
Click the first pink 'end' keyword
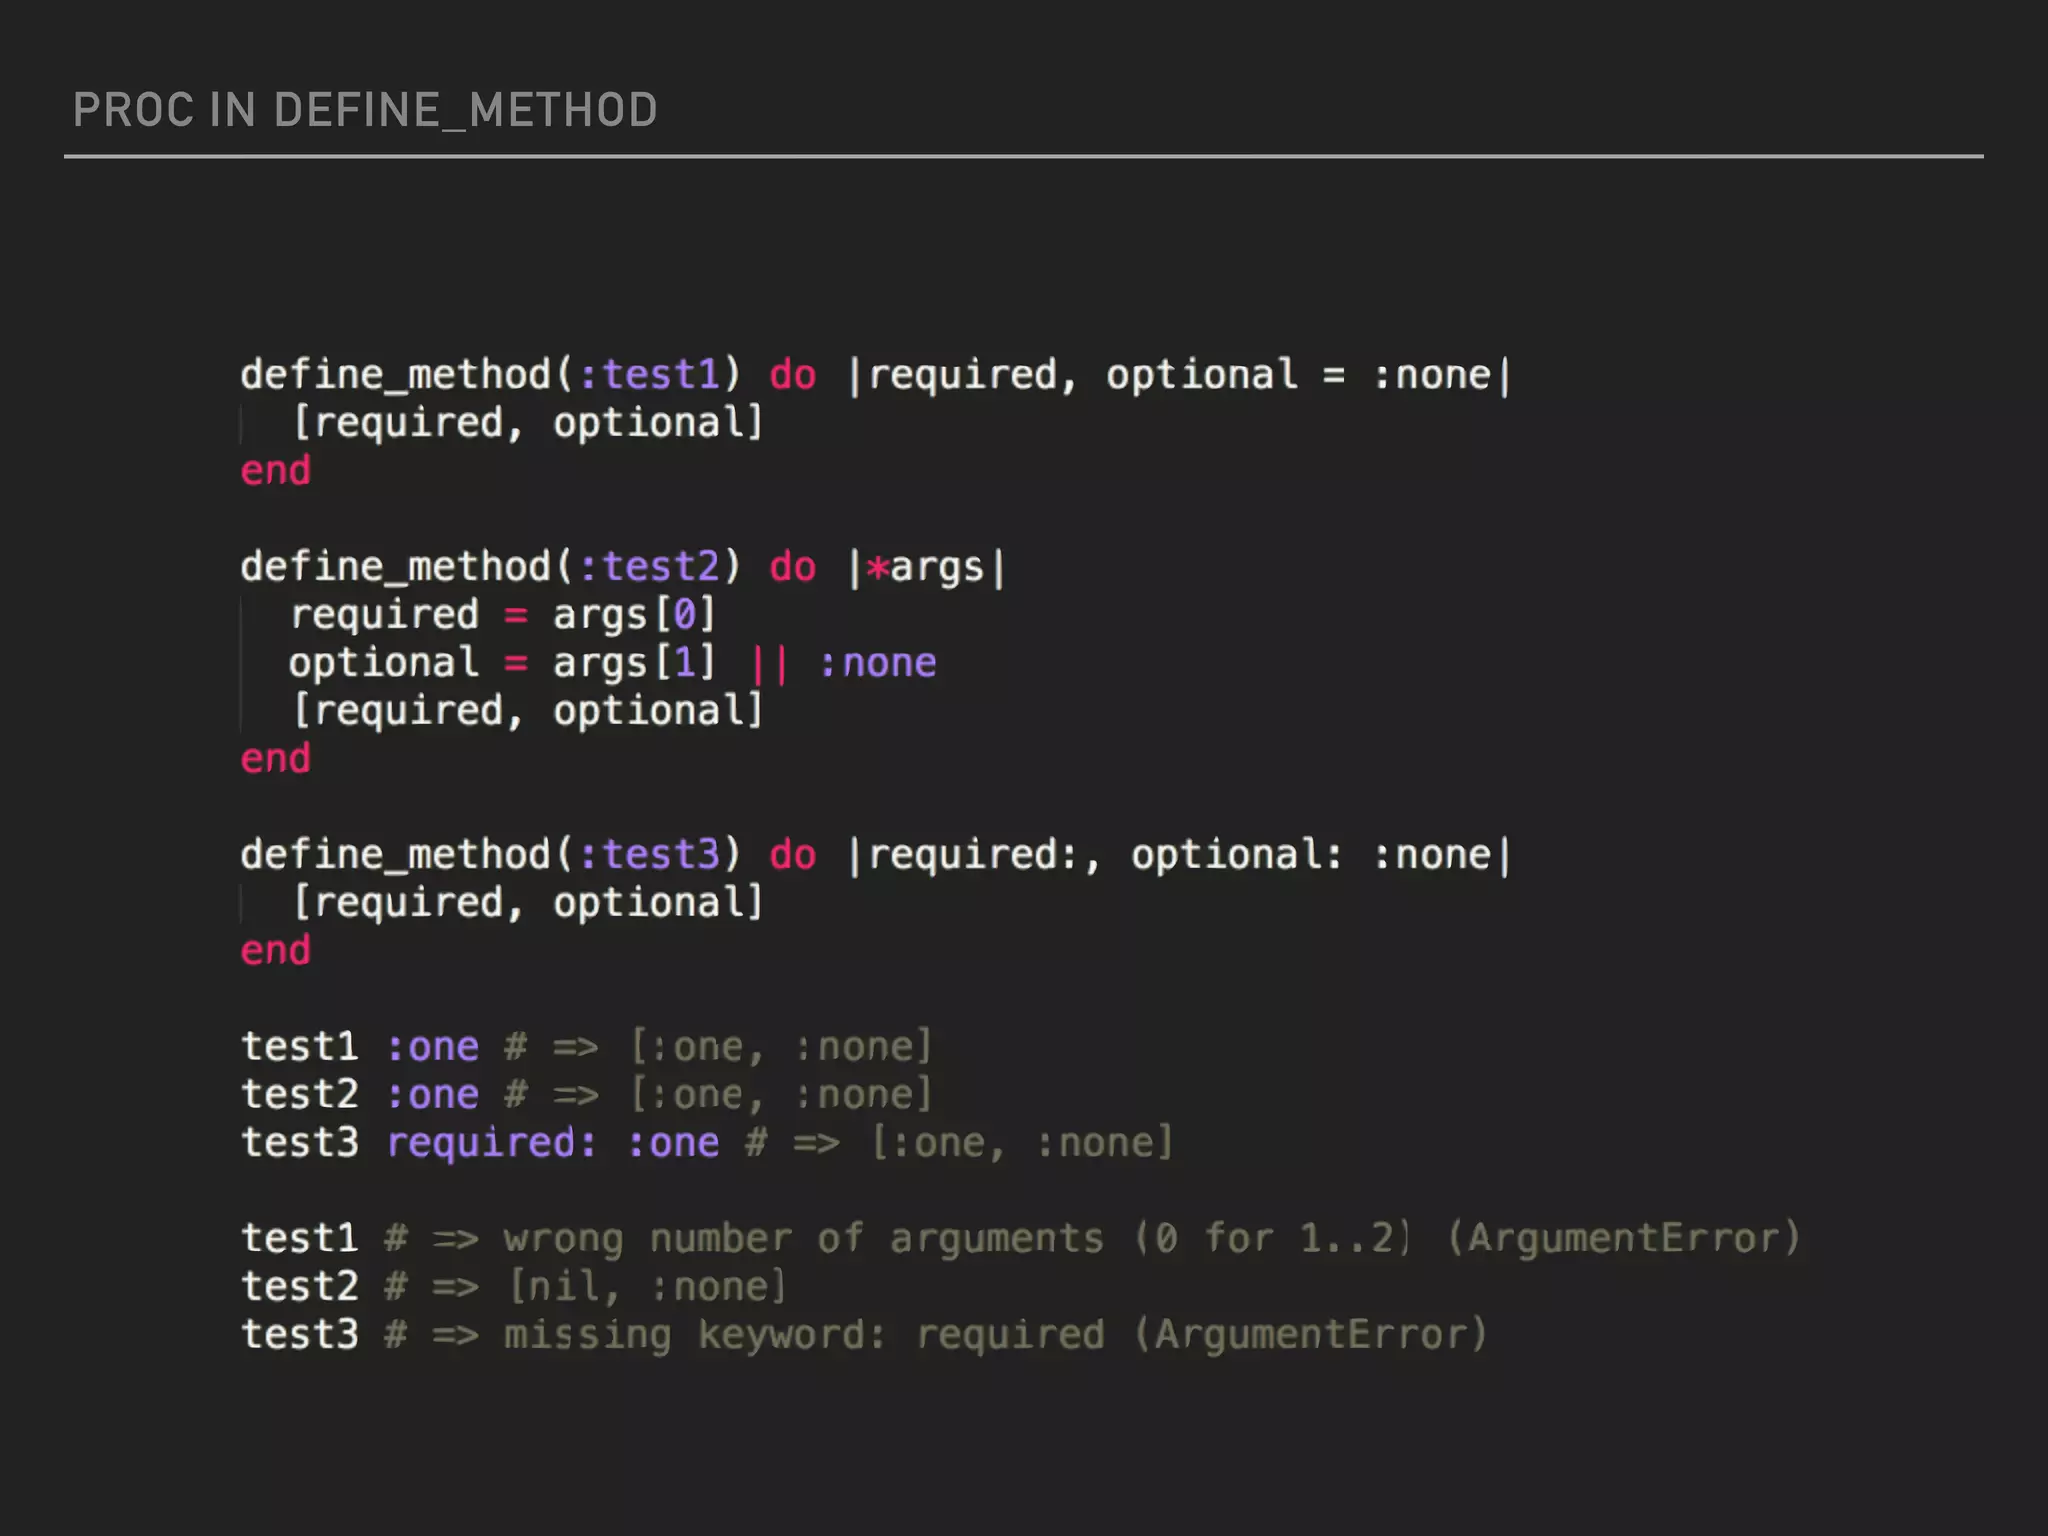pyautogui.click(x=276, y=471)
